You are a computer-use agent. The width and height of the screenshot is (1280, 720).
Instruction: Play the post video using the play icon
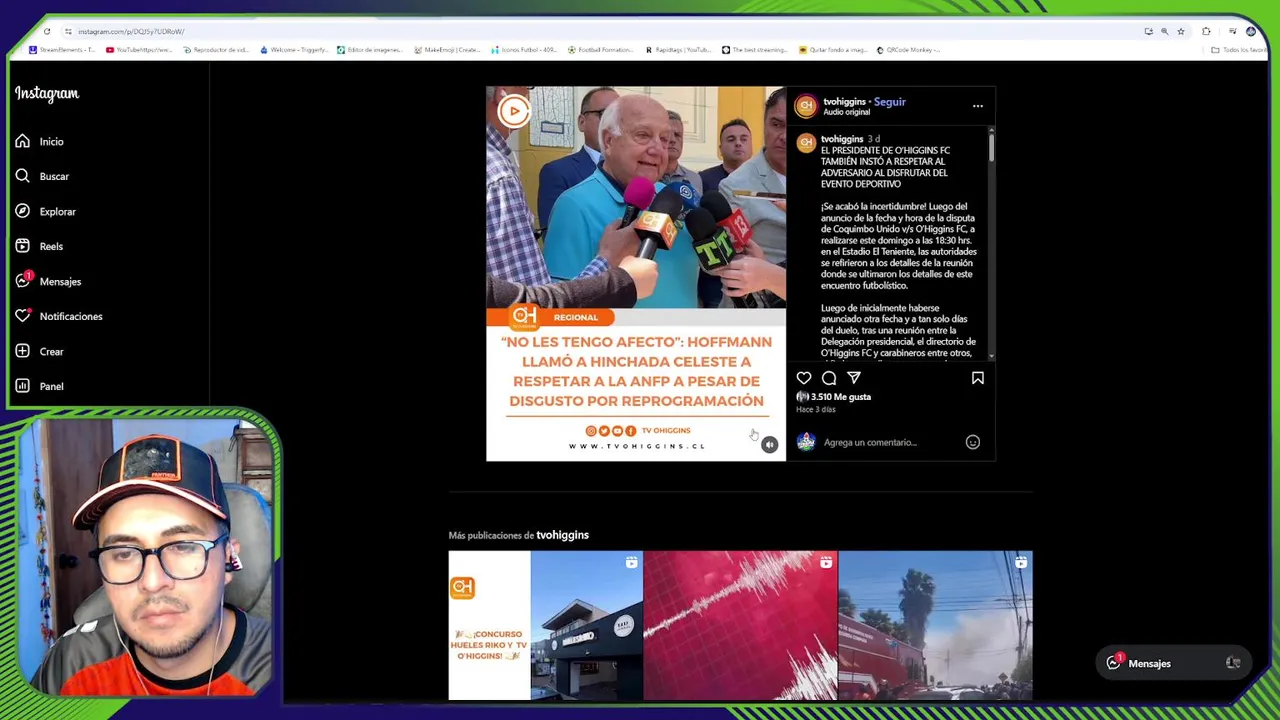[x=513, y=111]
